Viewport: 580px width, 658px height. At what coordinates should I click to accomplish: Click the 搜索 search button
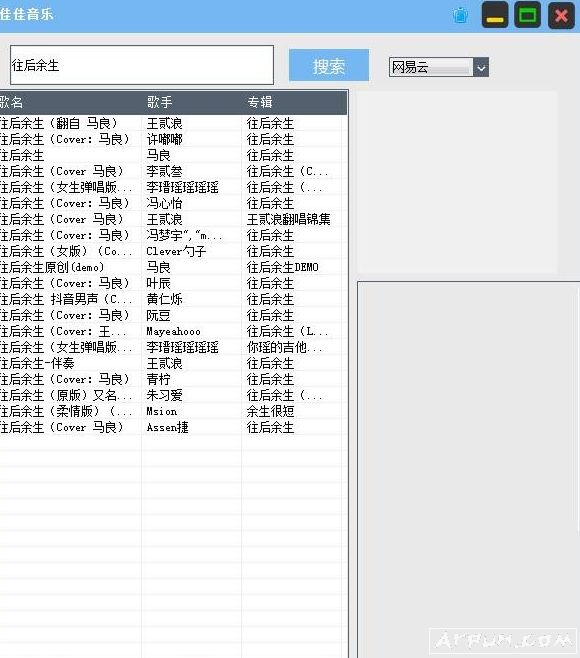[x=329, y=65]
